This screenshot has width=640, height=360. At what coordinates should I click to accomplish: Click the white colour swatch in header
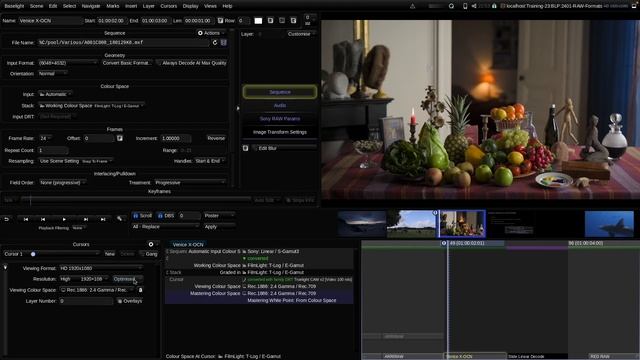click(x=258, y=20)
